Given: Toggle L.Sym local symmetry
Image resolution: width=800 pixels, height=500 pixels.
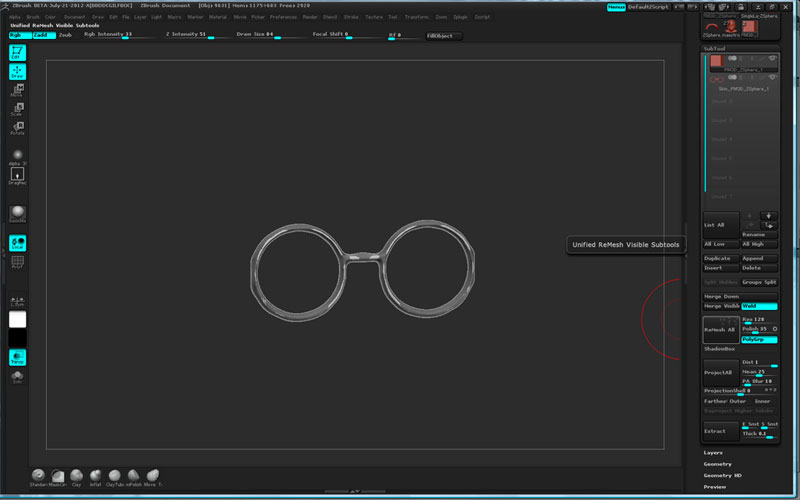Looking at the screenshot, I should [x=17, y=301].
